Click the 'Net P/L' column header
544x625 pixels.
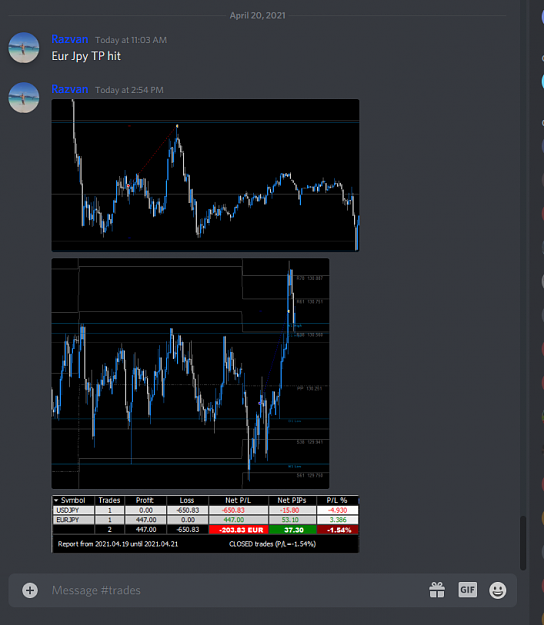(238, 500)
